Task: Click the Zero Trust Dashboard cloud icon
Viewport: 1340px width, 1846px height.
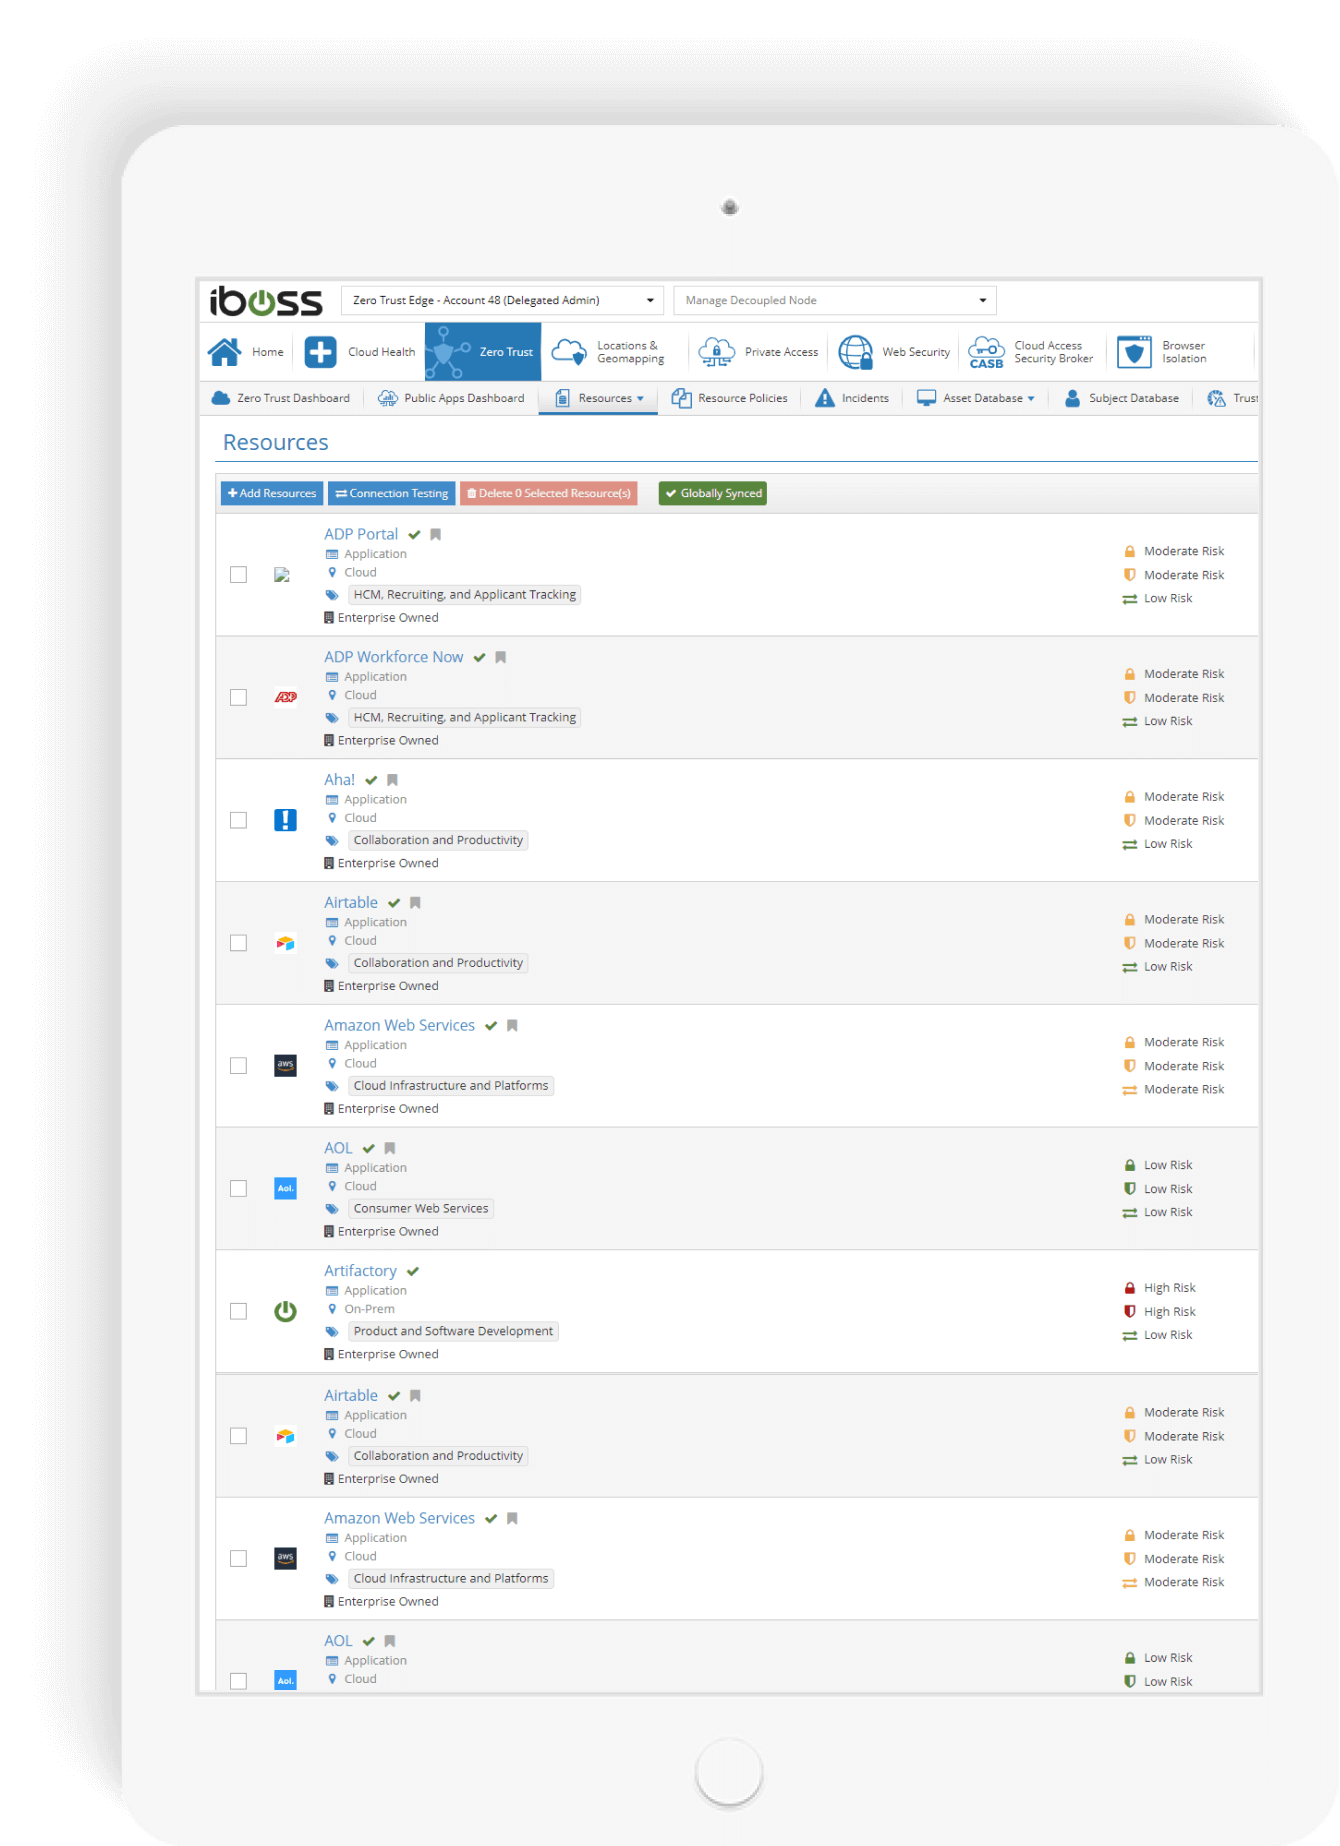Action: (221, 398)
